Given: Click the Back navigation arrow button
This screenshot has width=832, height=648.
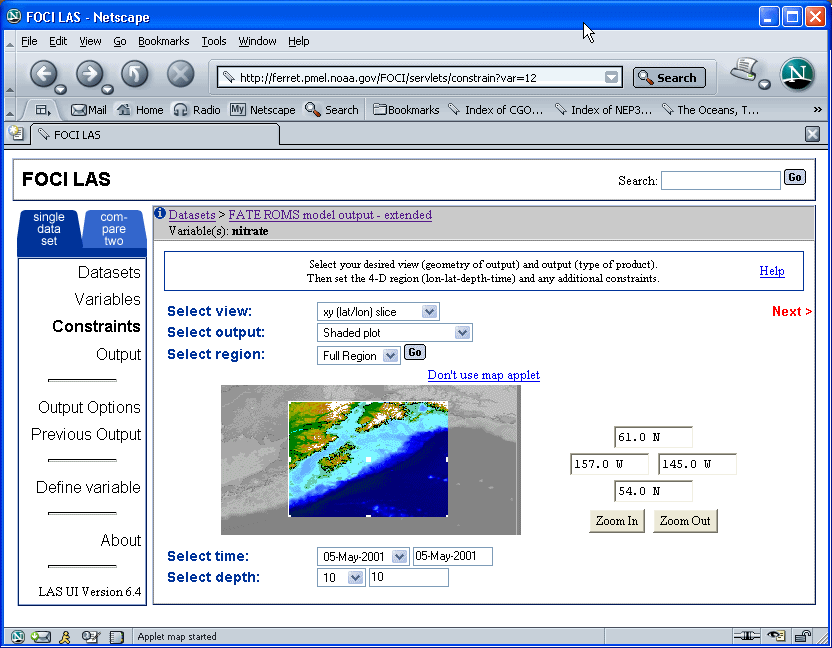Looking at the screenshot, I should point(42,74).
